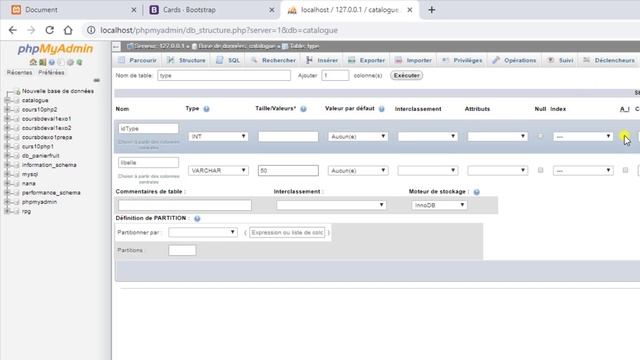Click the green reload navigation icon
640x360 pixels.
(80, 62)
